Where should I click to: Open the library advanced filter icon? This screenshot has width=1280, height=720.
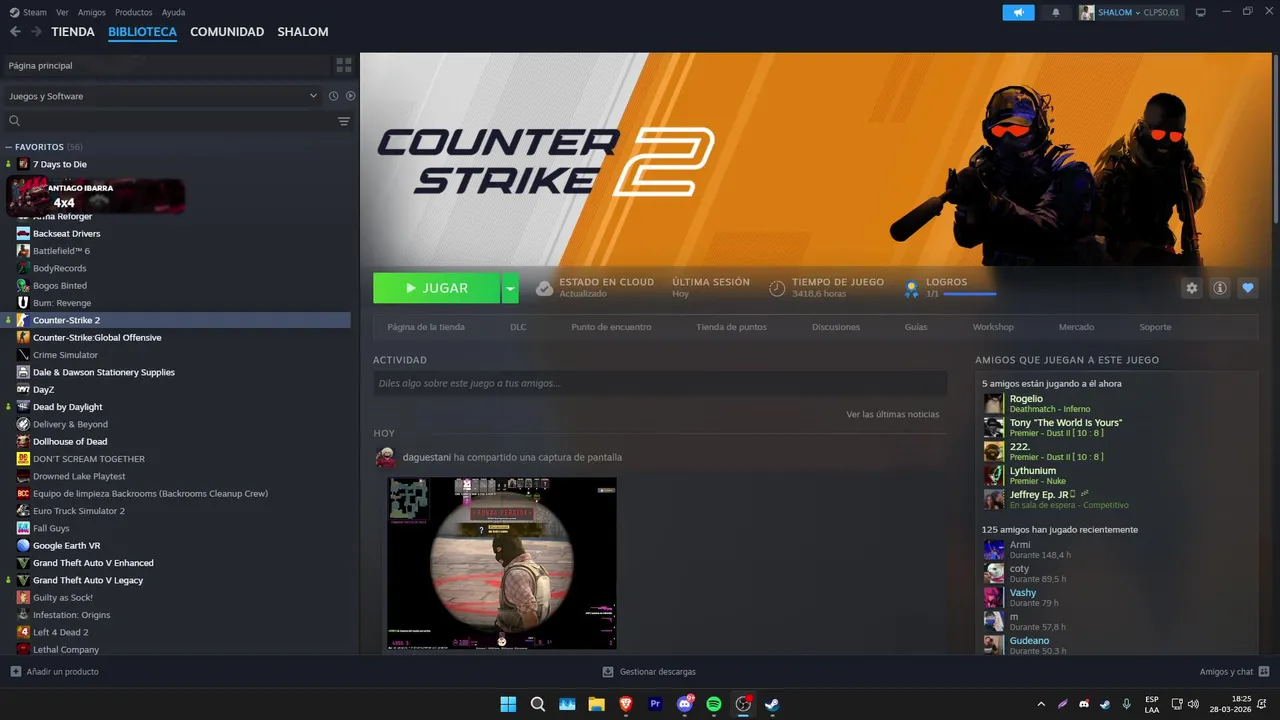(x=344, y=121)
